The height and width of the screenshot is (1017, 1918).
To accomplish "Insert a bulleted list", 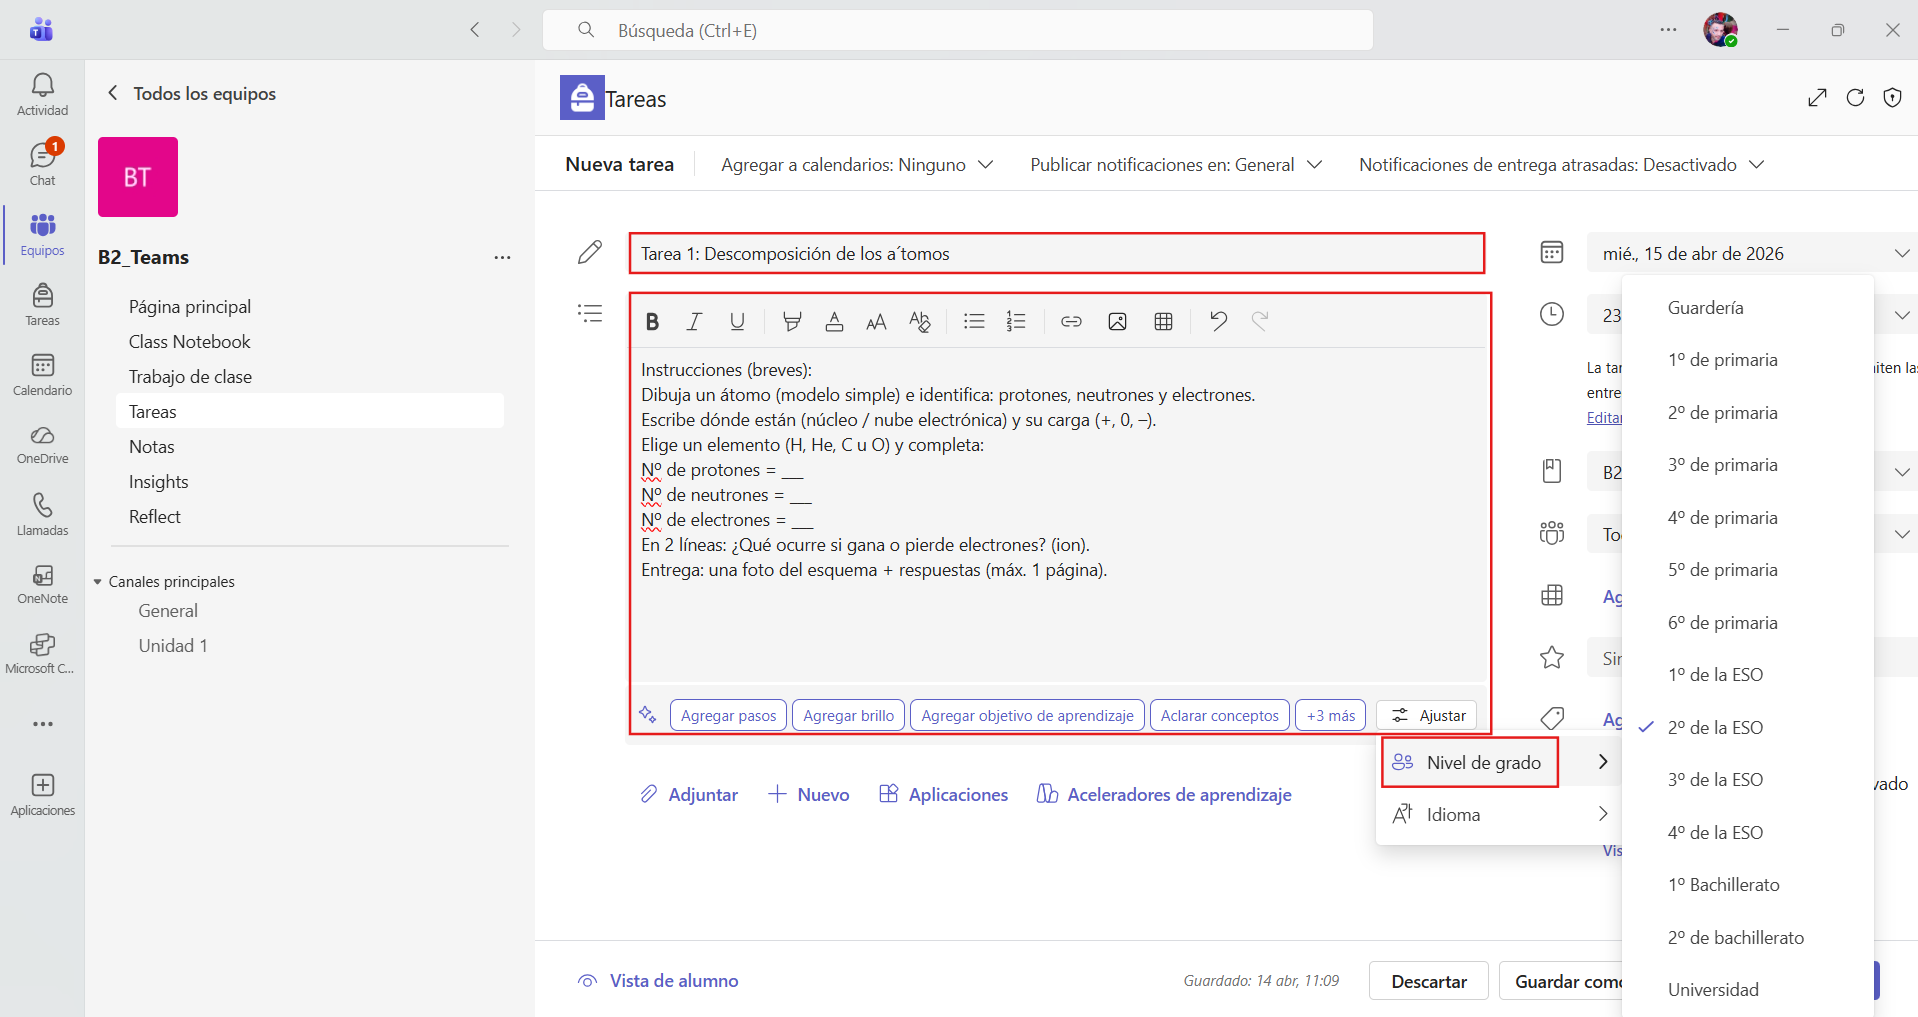I will (974, 321).
